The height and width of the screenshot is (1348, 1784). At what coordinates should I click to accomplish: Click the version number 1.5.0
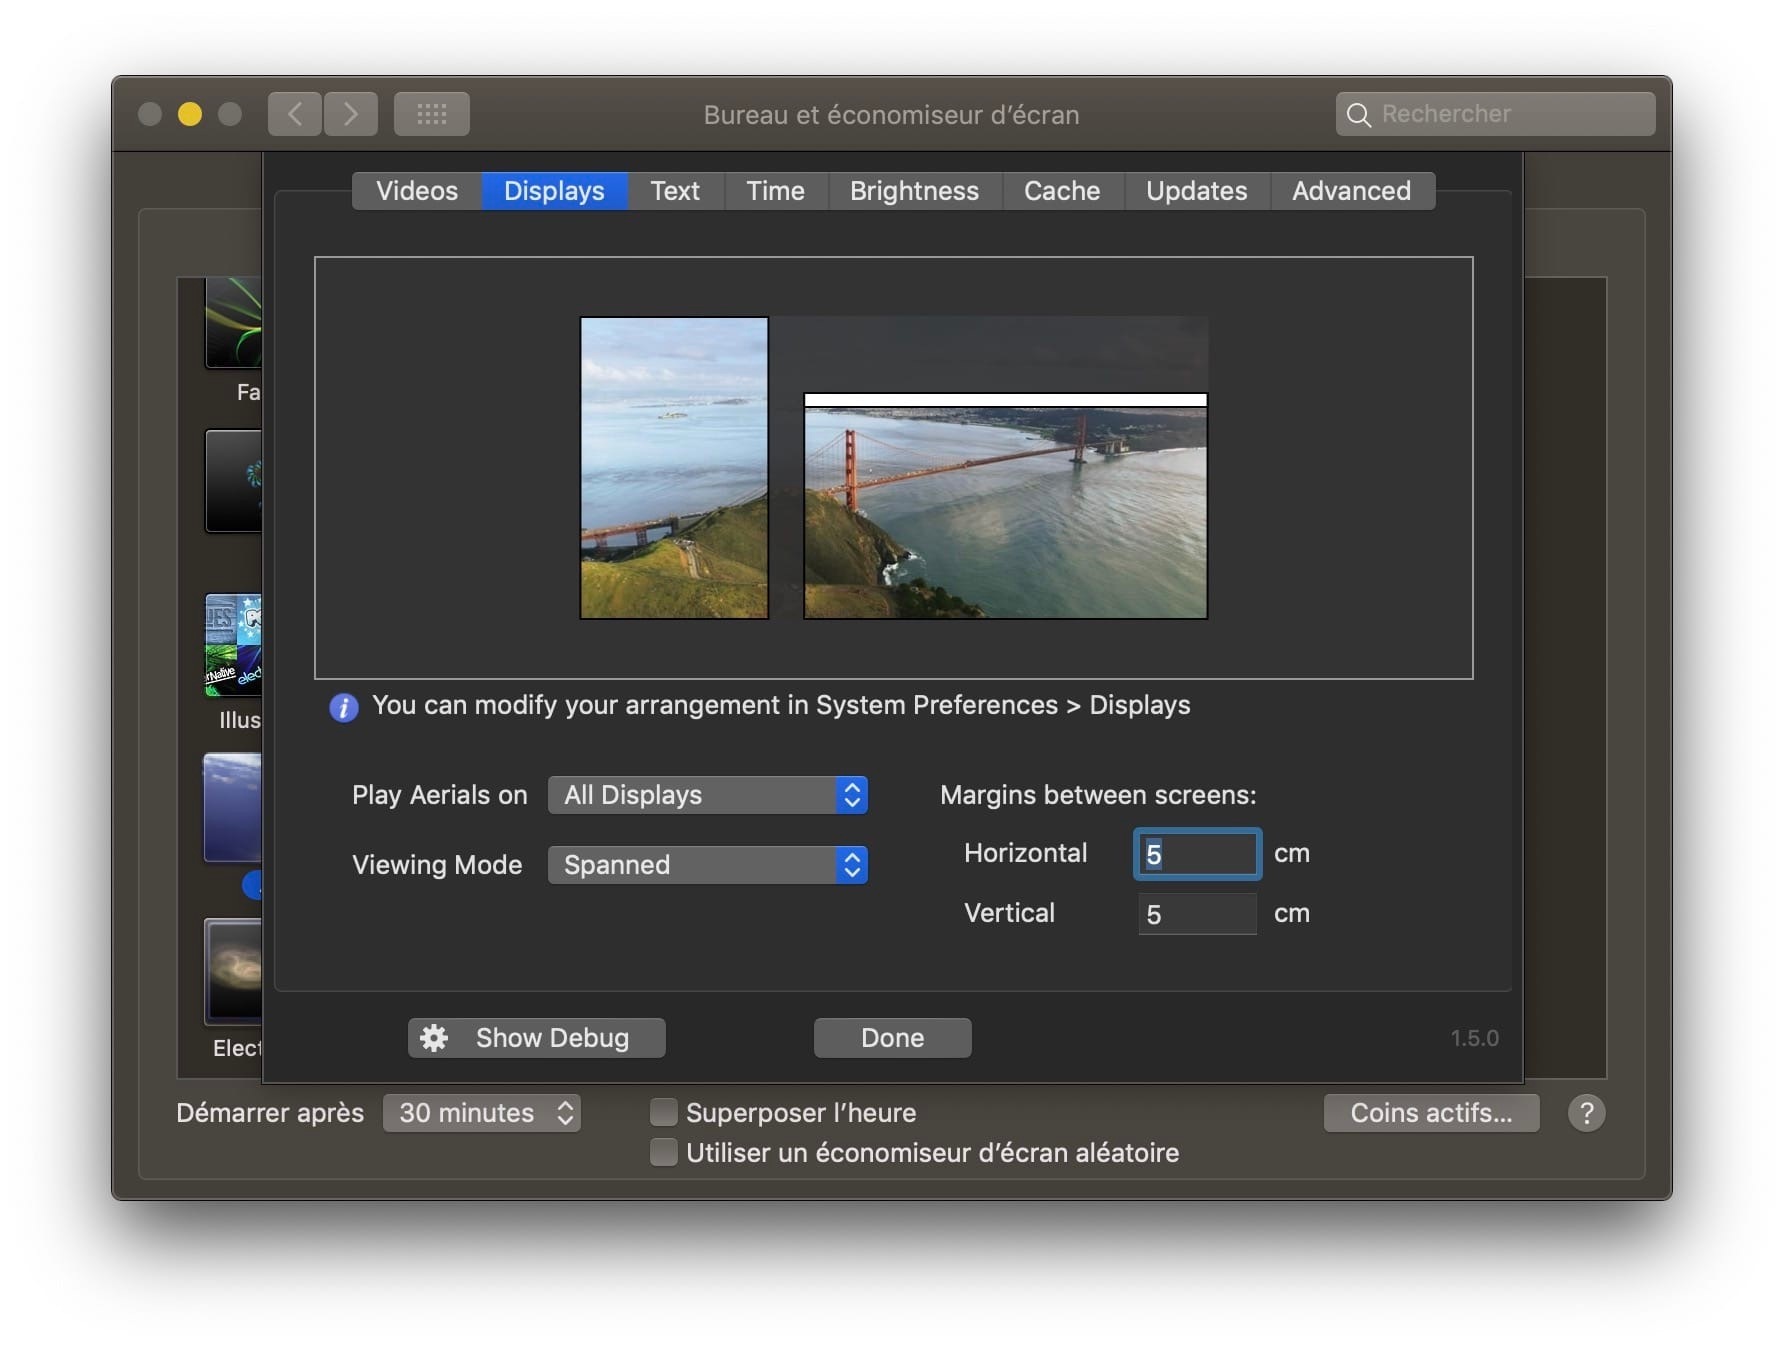click(1474, 1038)
